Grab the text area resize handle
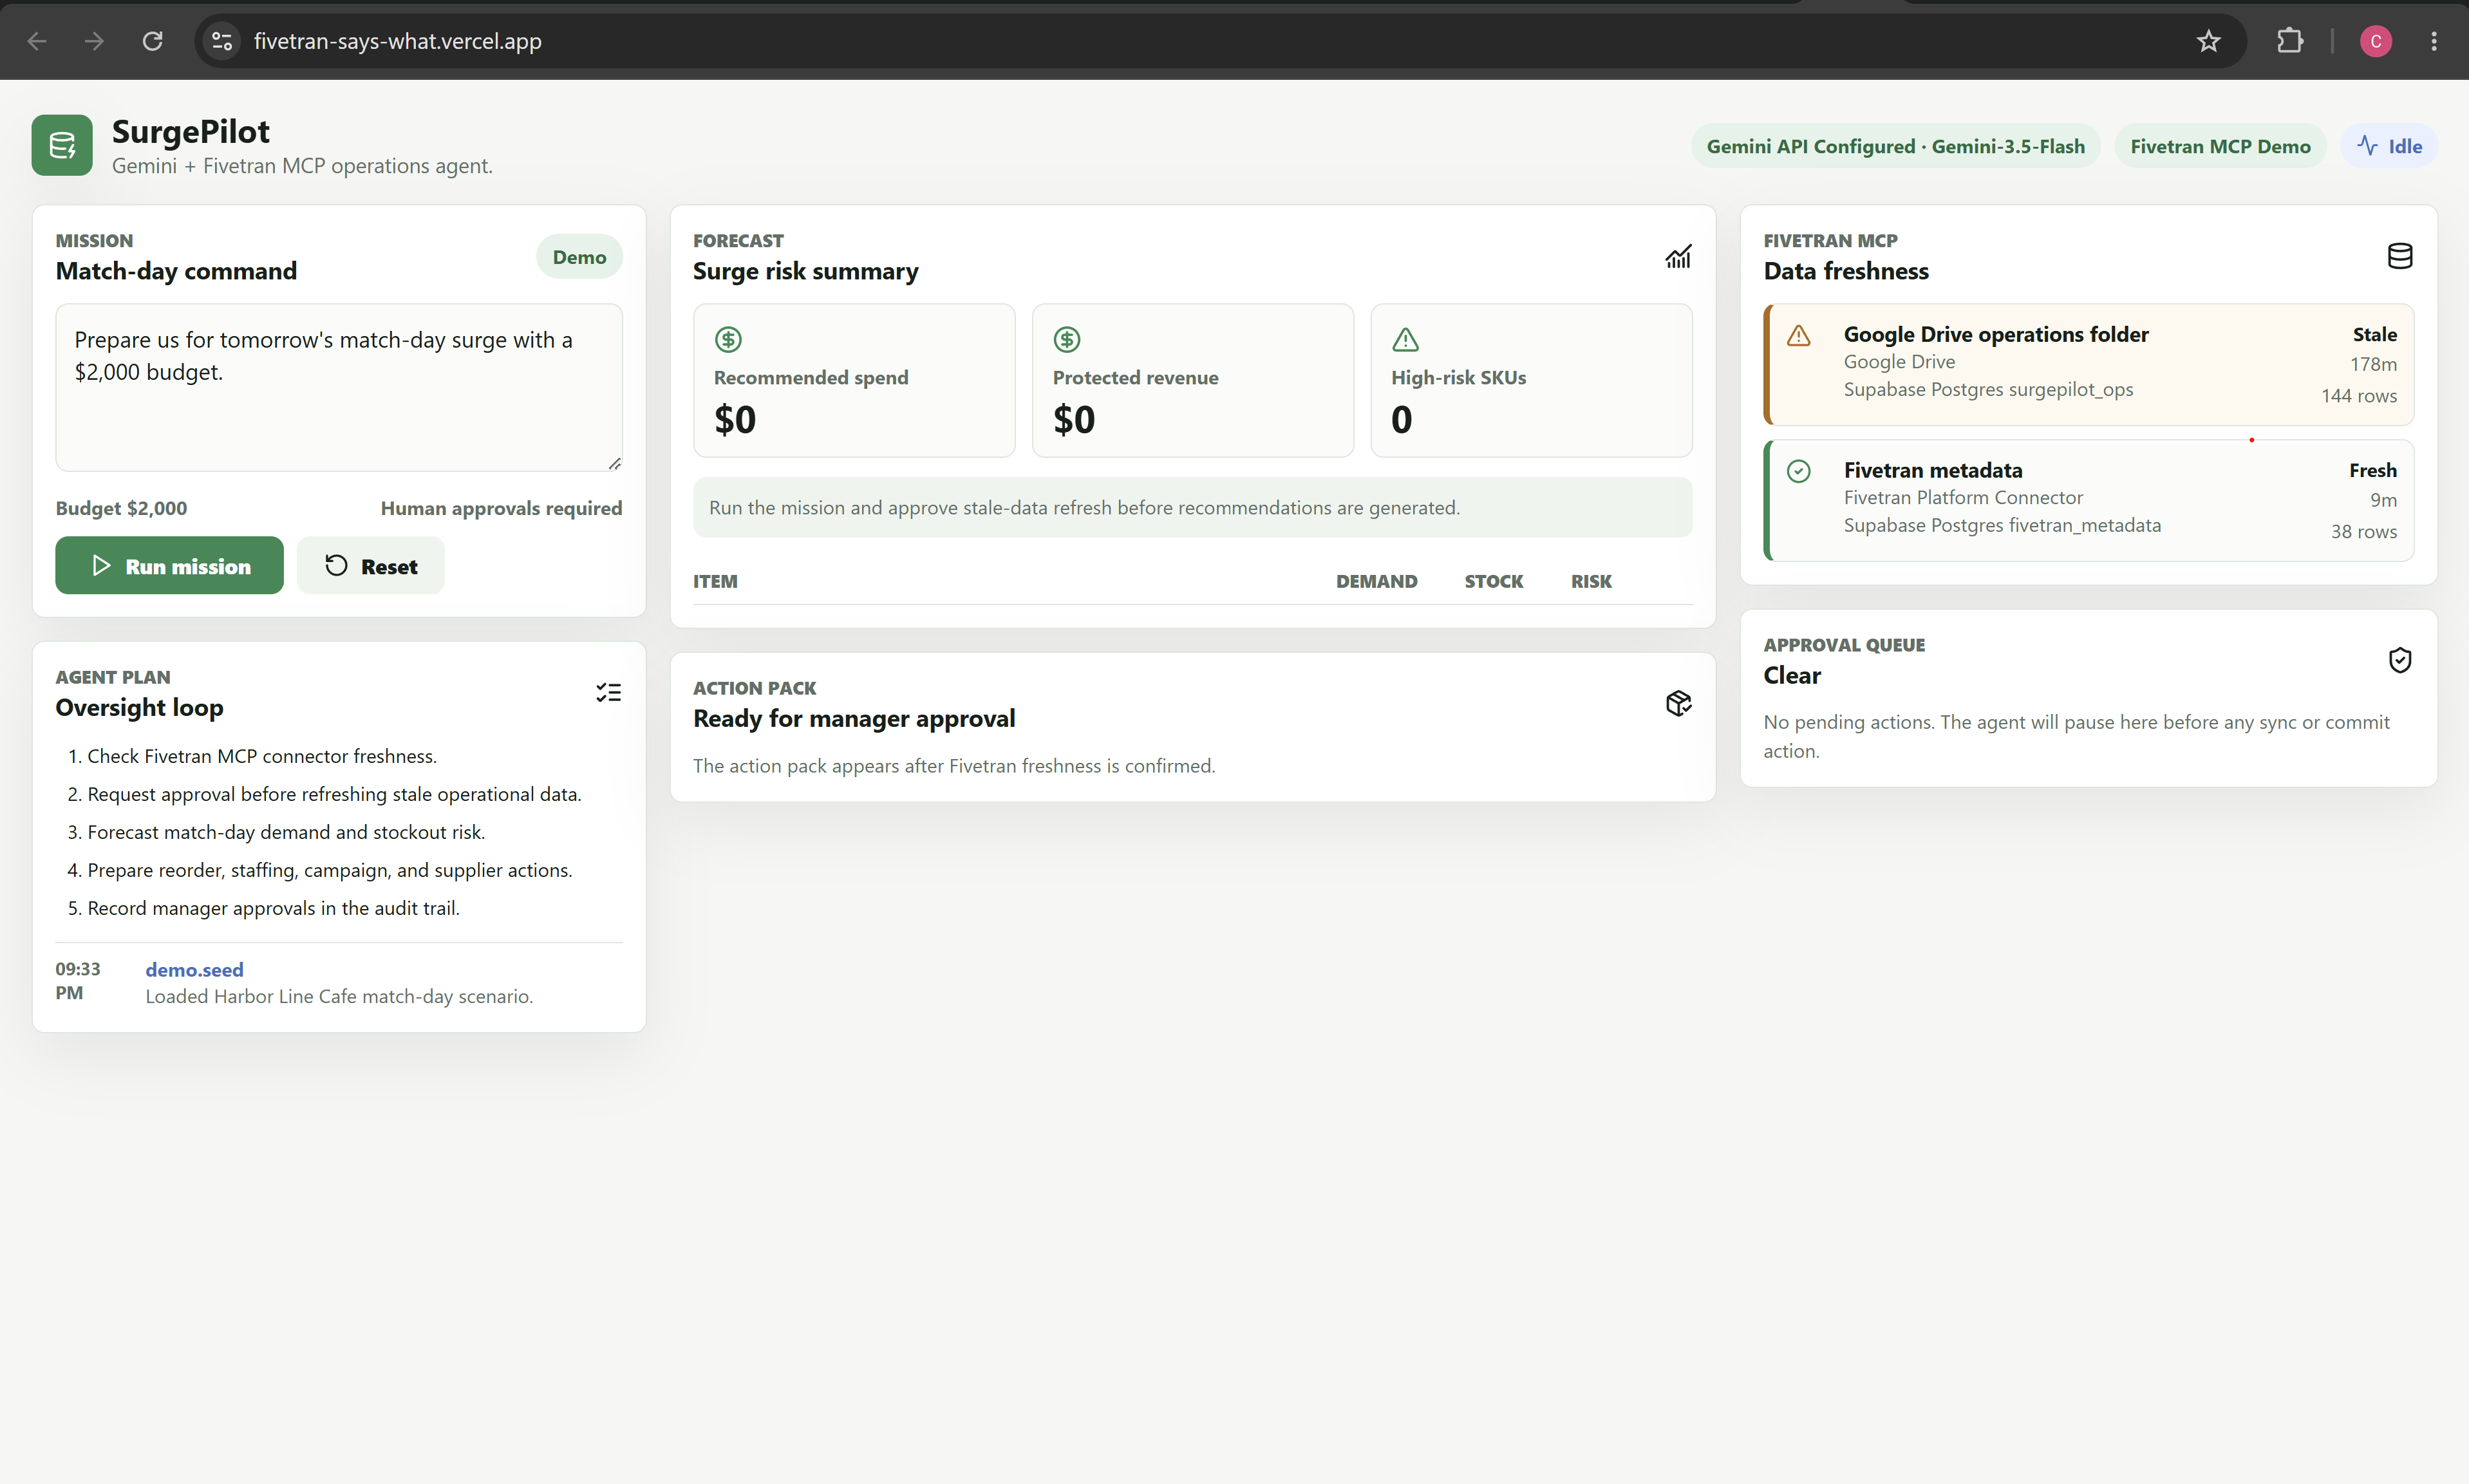2469x1484 pixels. tap(614, 463)
